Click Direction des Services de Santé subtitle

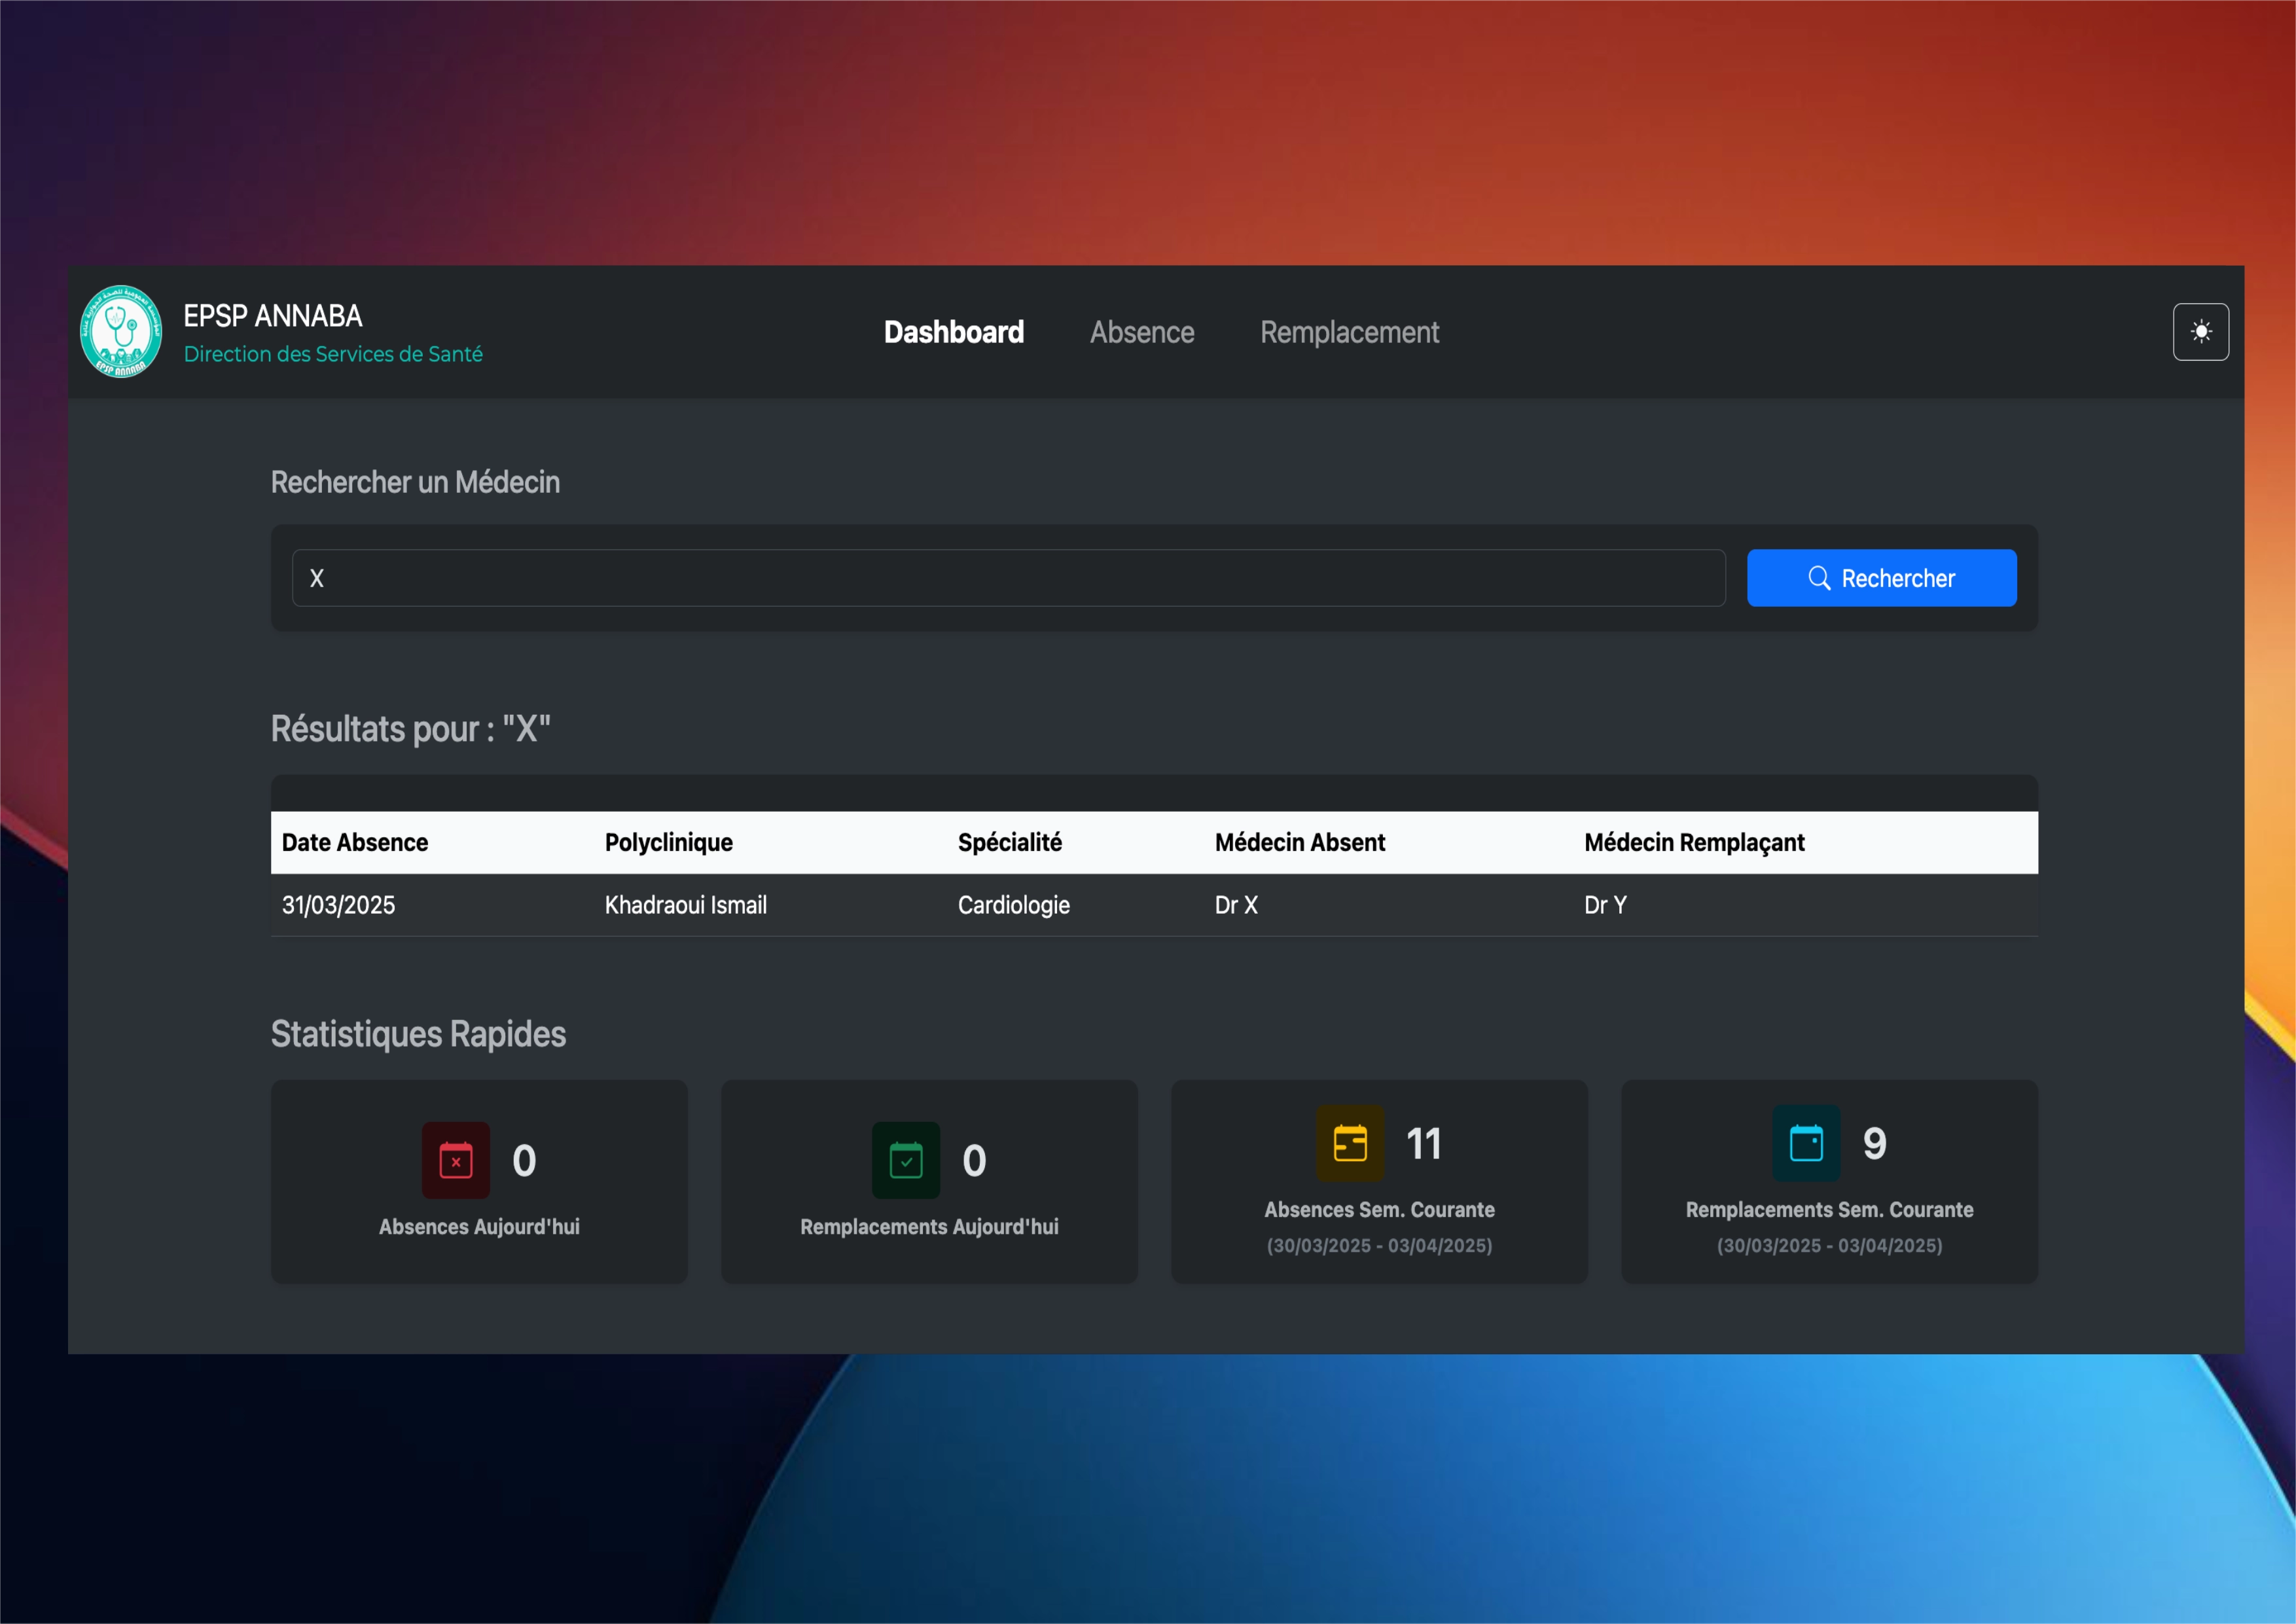click(333, 354)
